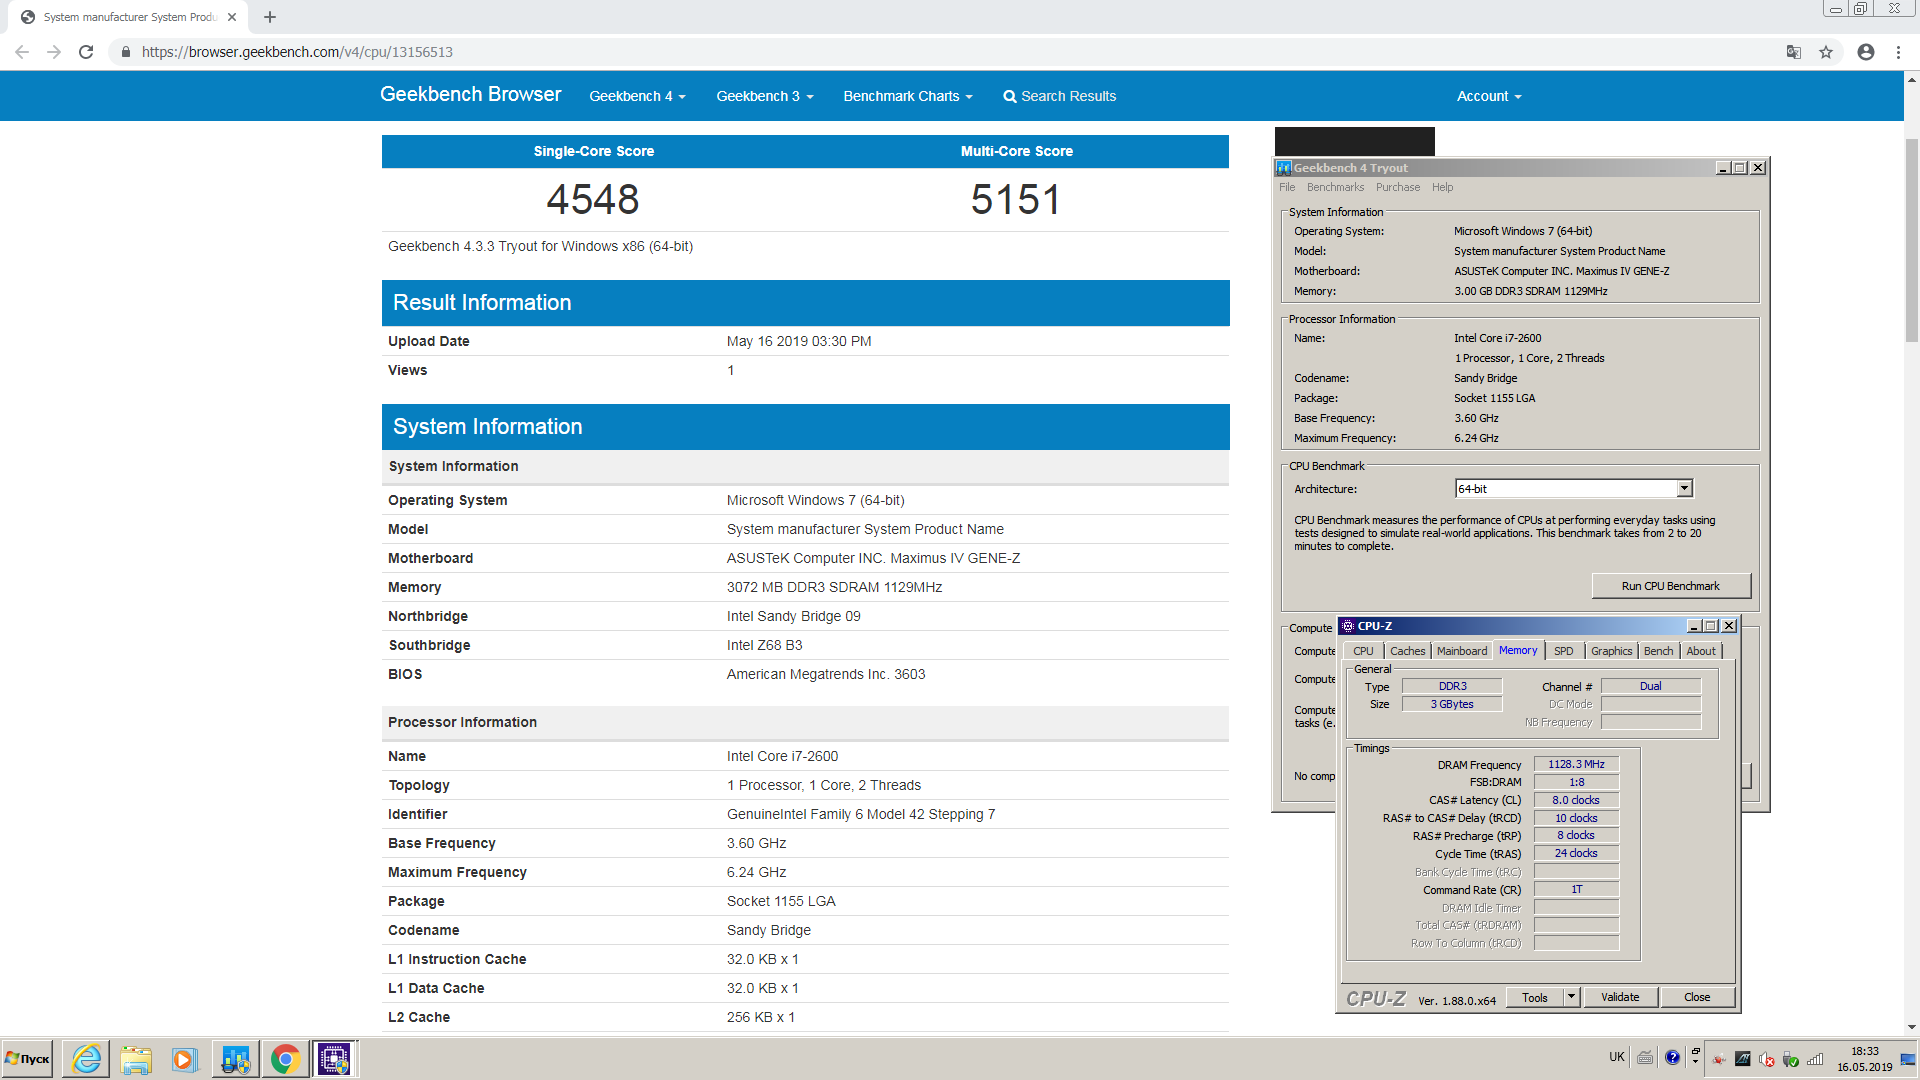Click the taskbar clock showing 18:33
The image size is (1920, 1080).
[x=1864, y=1059]
